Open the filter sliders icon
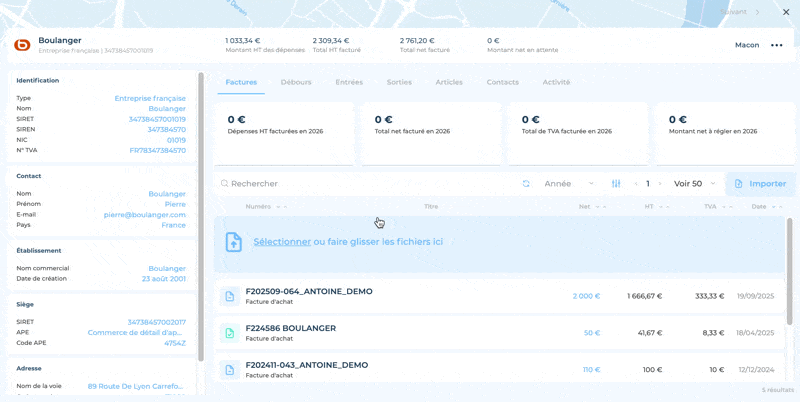Screen dimensions: 800x402 tap(616, 184)
